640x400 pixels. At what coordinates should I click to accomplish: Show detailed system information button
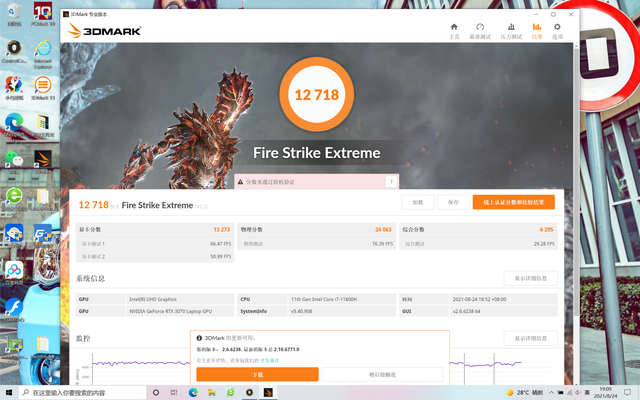530,278
